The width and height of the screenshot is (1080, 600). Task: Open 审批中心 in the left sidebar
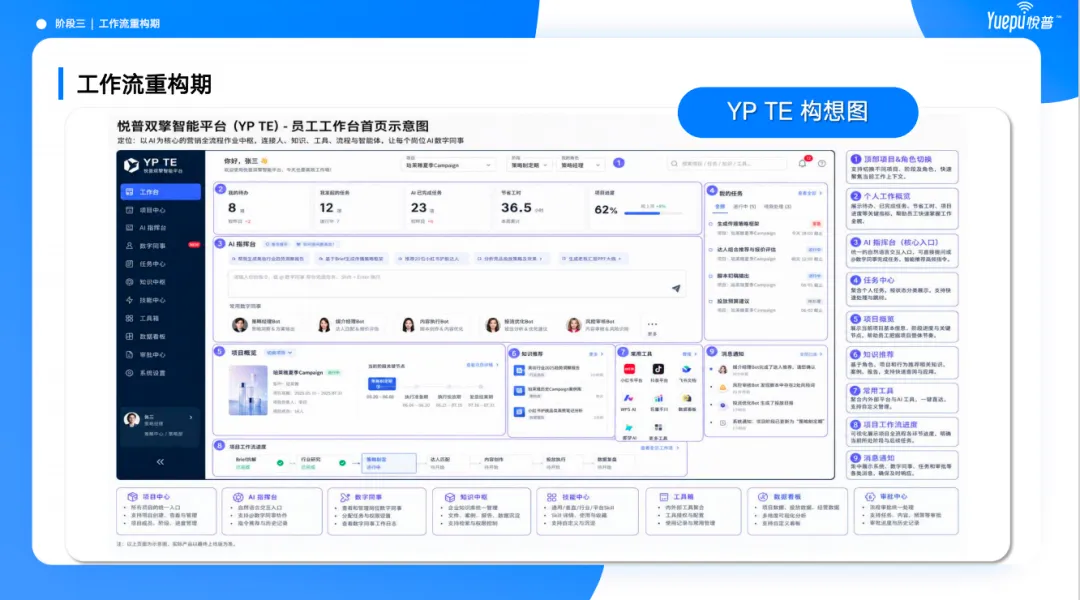(x=160, y=355)
